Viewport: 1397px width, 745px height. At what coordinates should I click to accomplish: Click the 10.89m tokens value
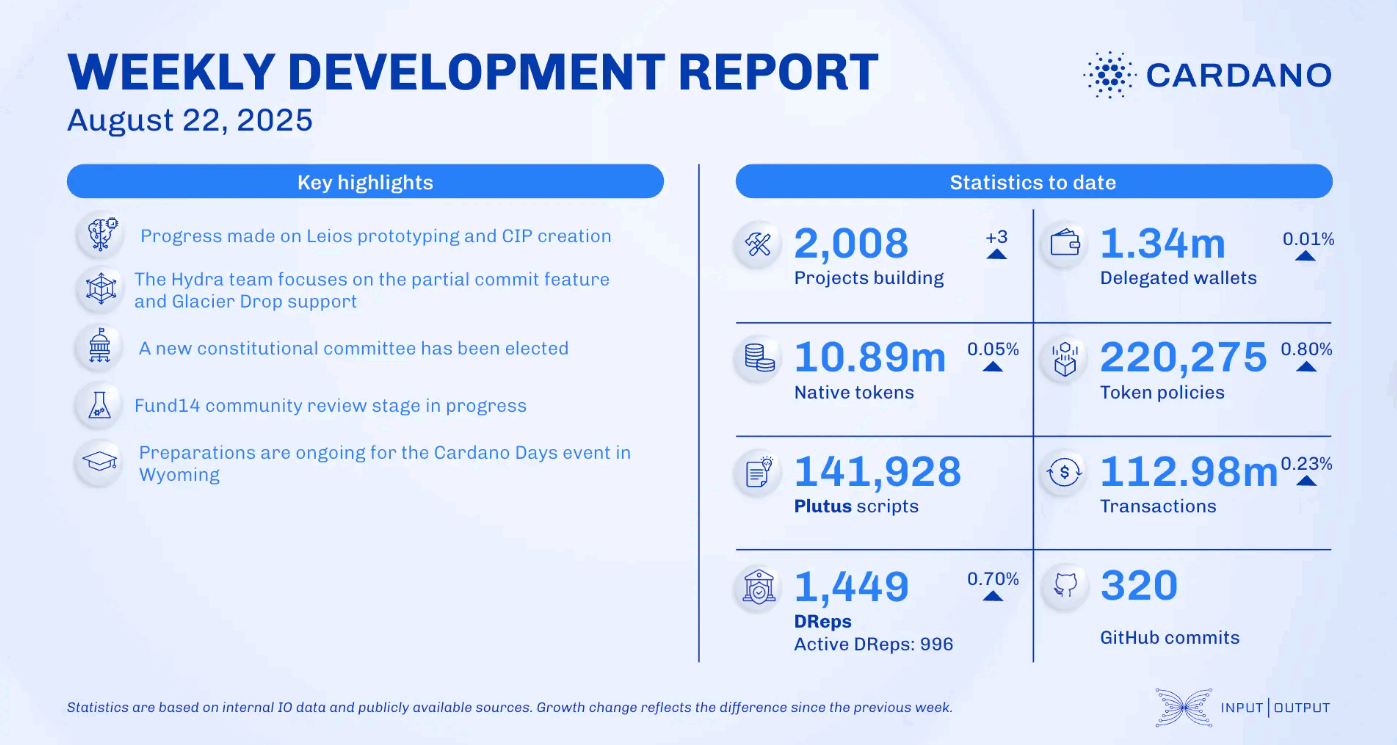coord(870,358)
